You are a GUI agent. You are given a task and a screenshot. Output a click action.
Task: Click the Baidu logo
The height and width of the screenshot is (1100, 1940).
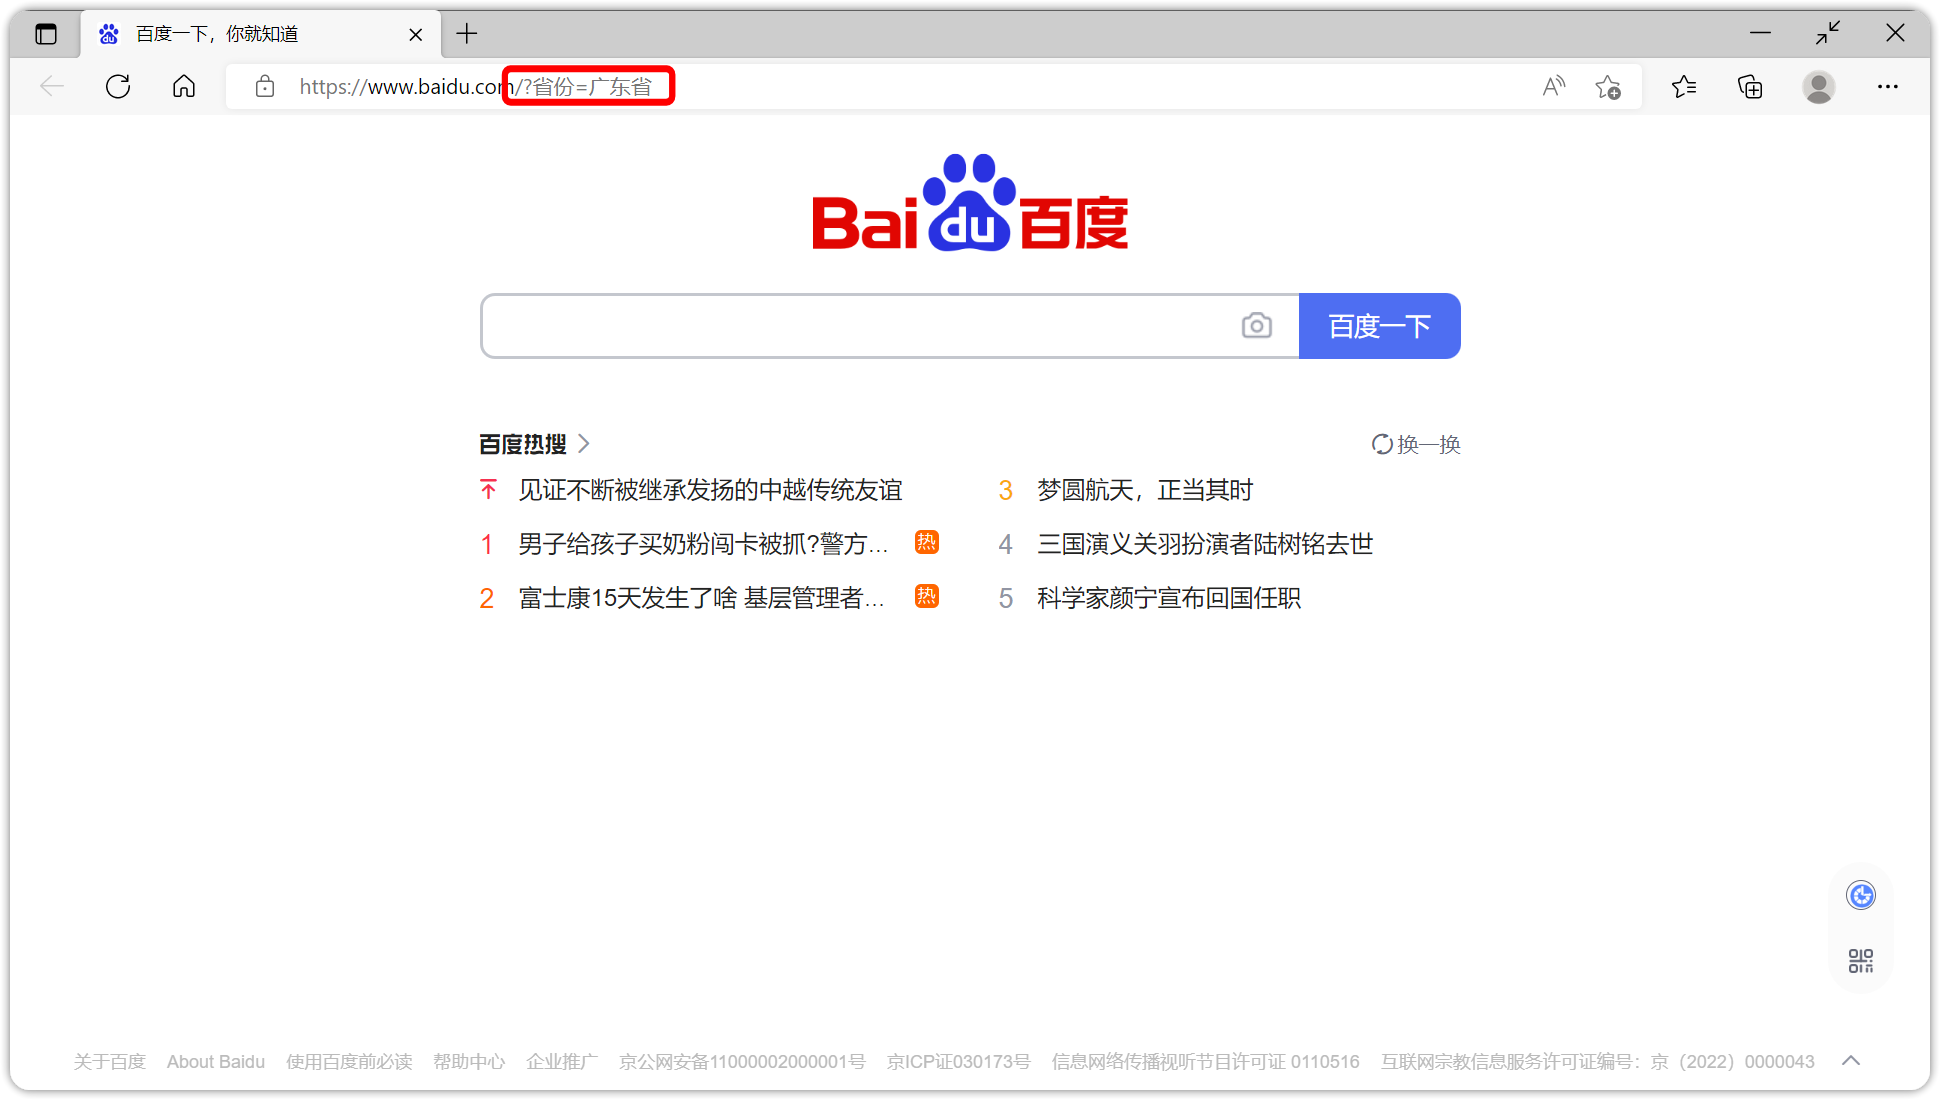(970, 203)
